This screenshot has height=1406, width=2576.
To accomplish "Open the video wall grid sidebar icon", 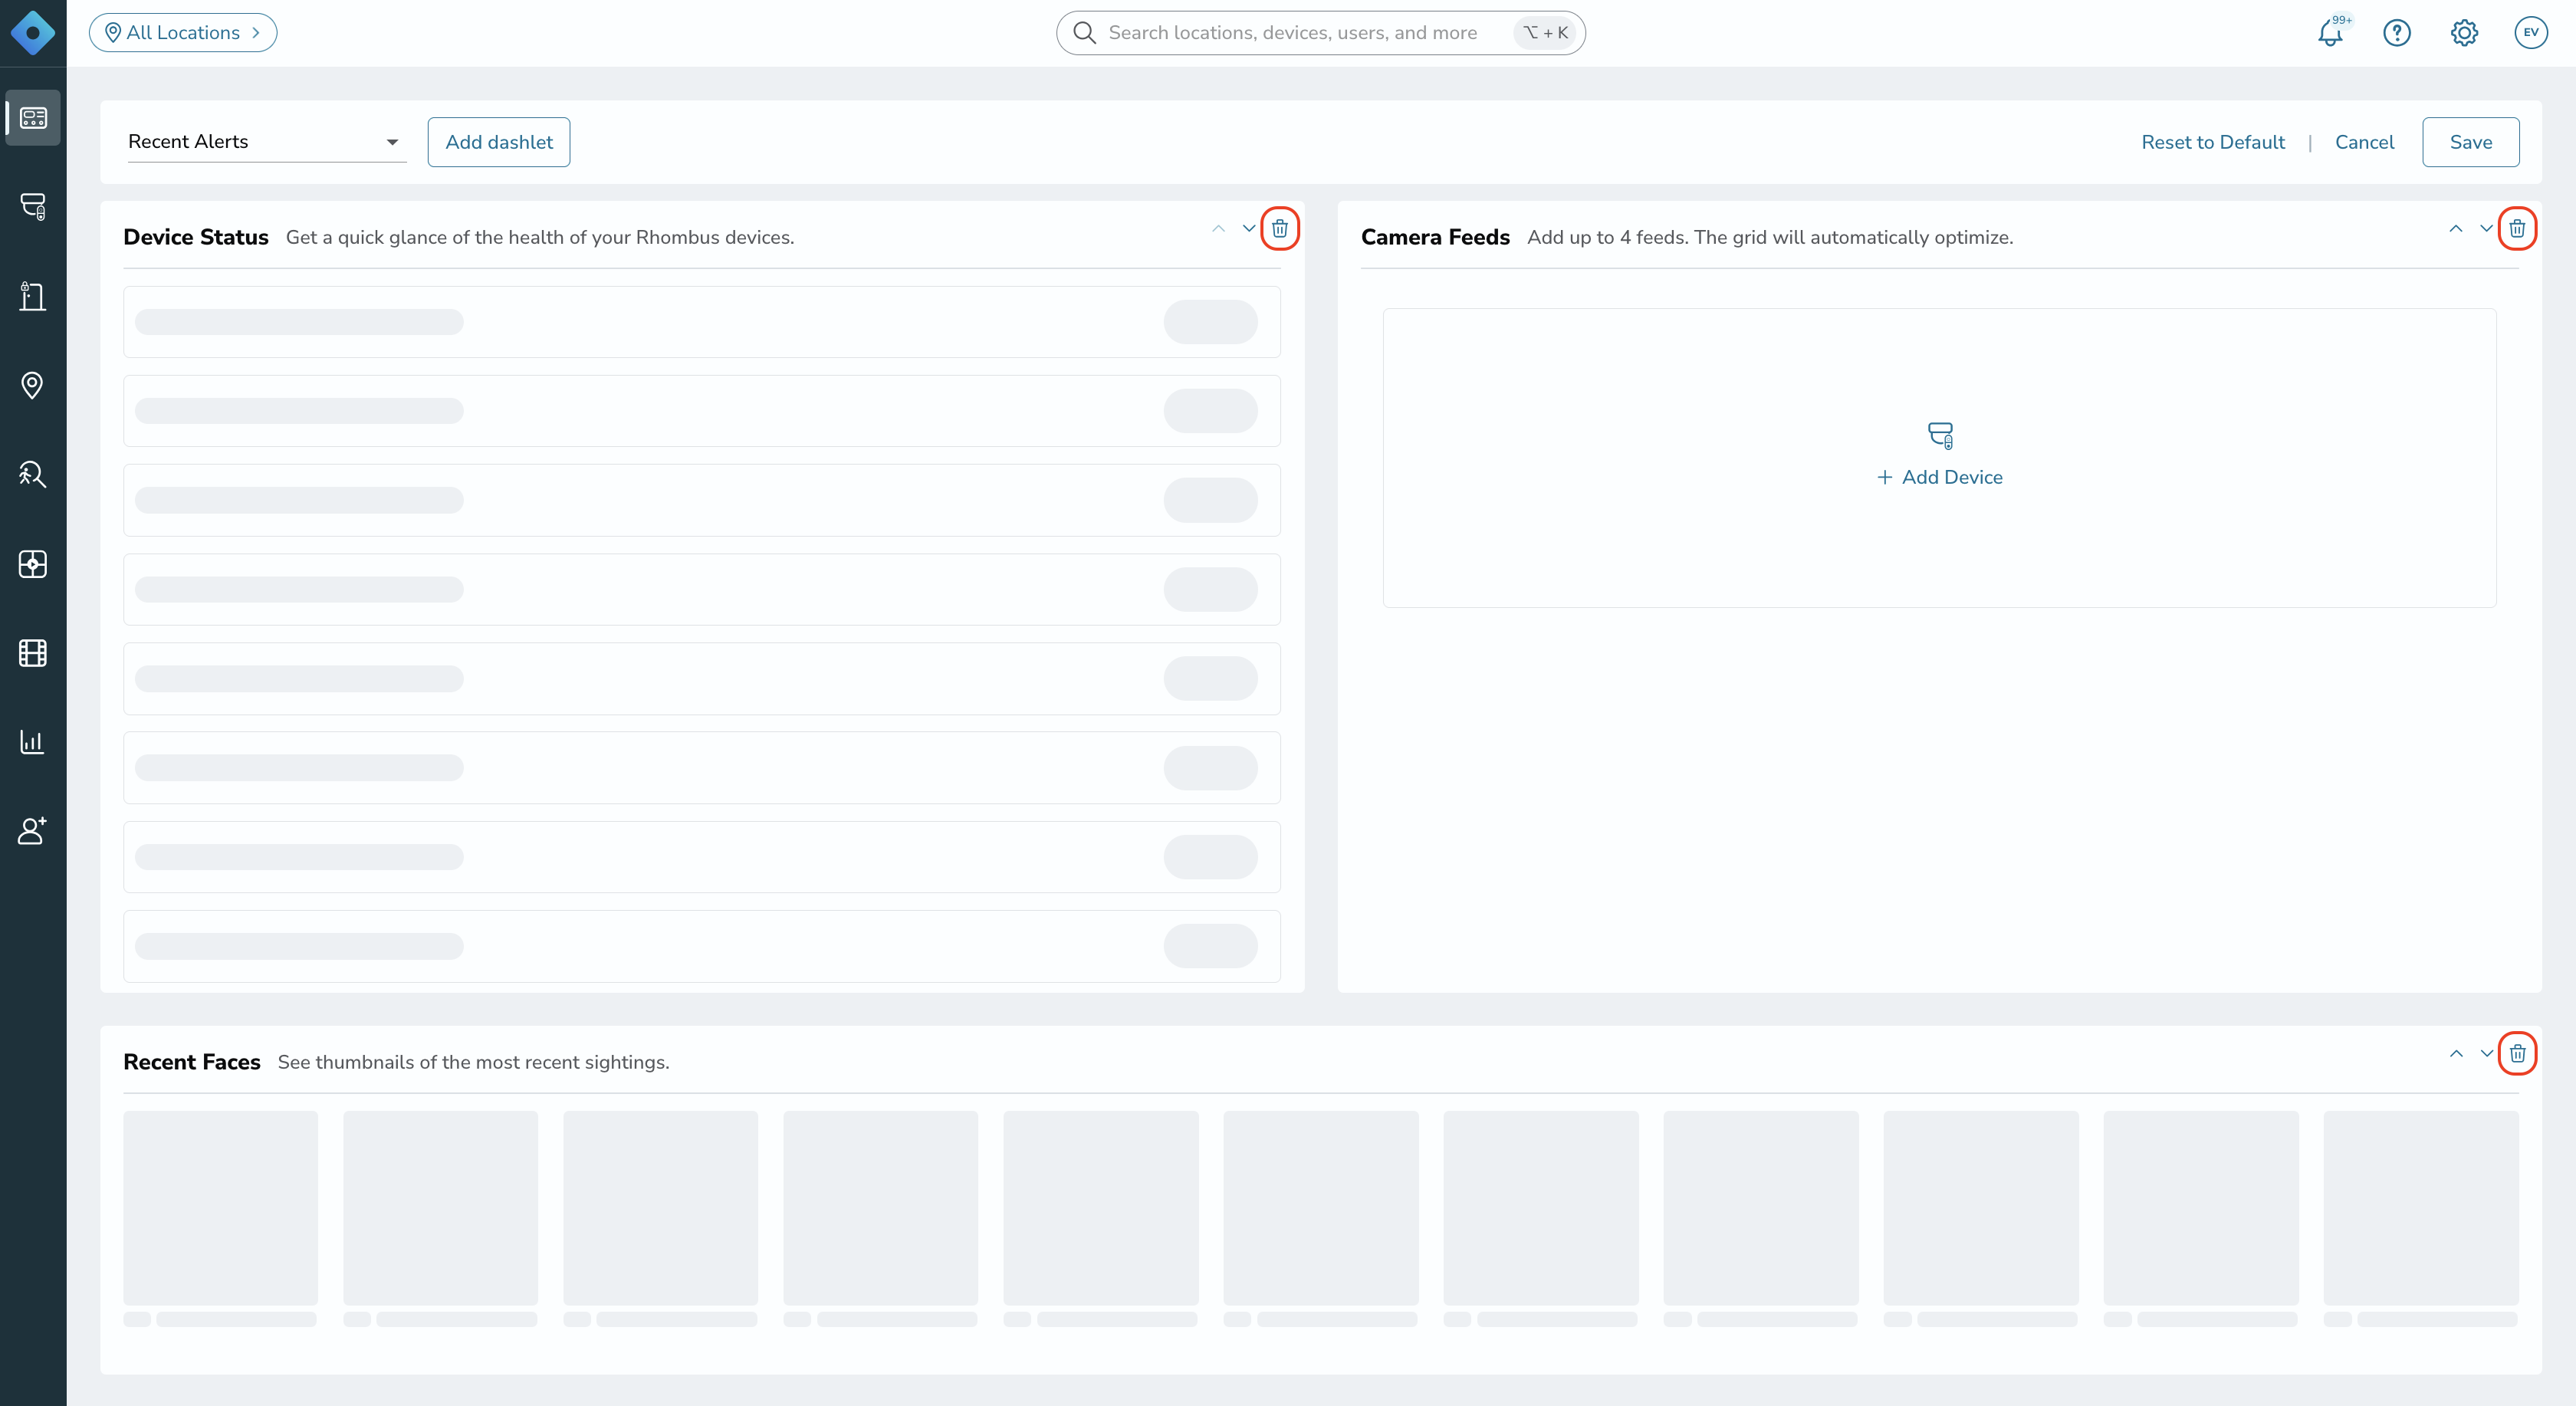I will [x=33, y=564].
